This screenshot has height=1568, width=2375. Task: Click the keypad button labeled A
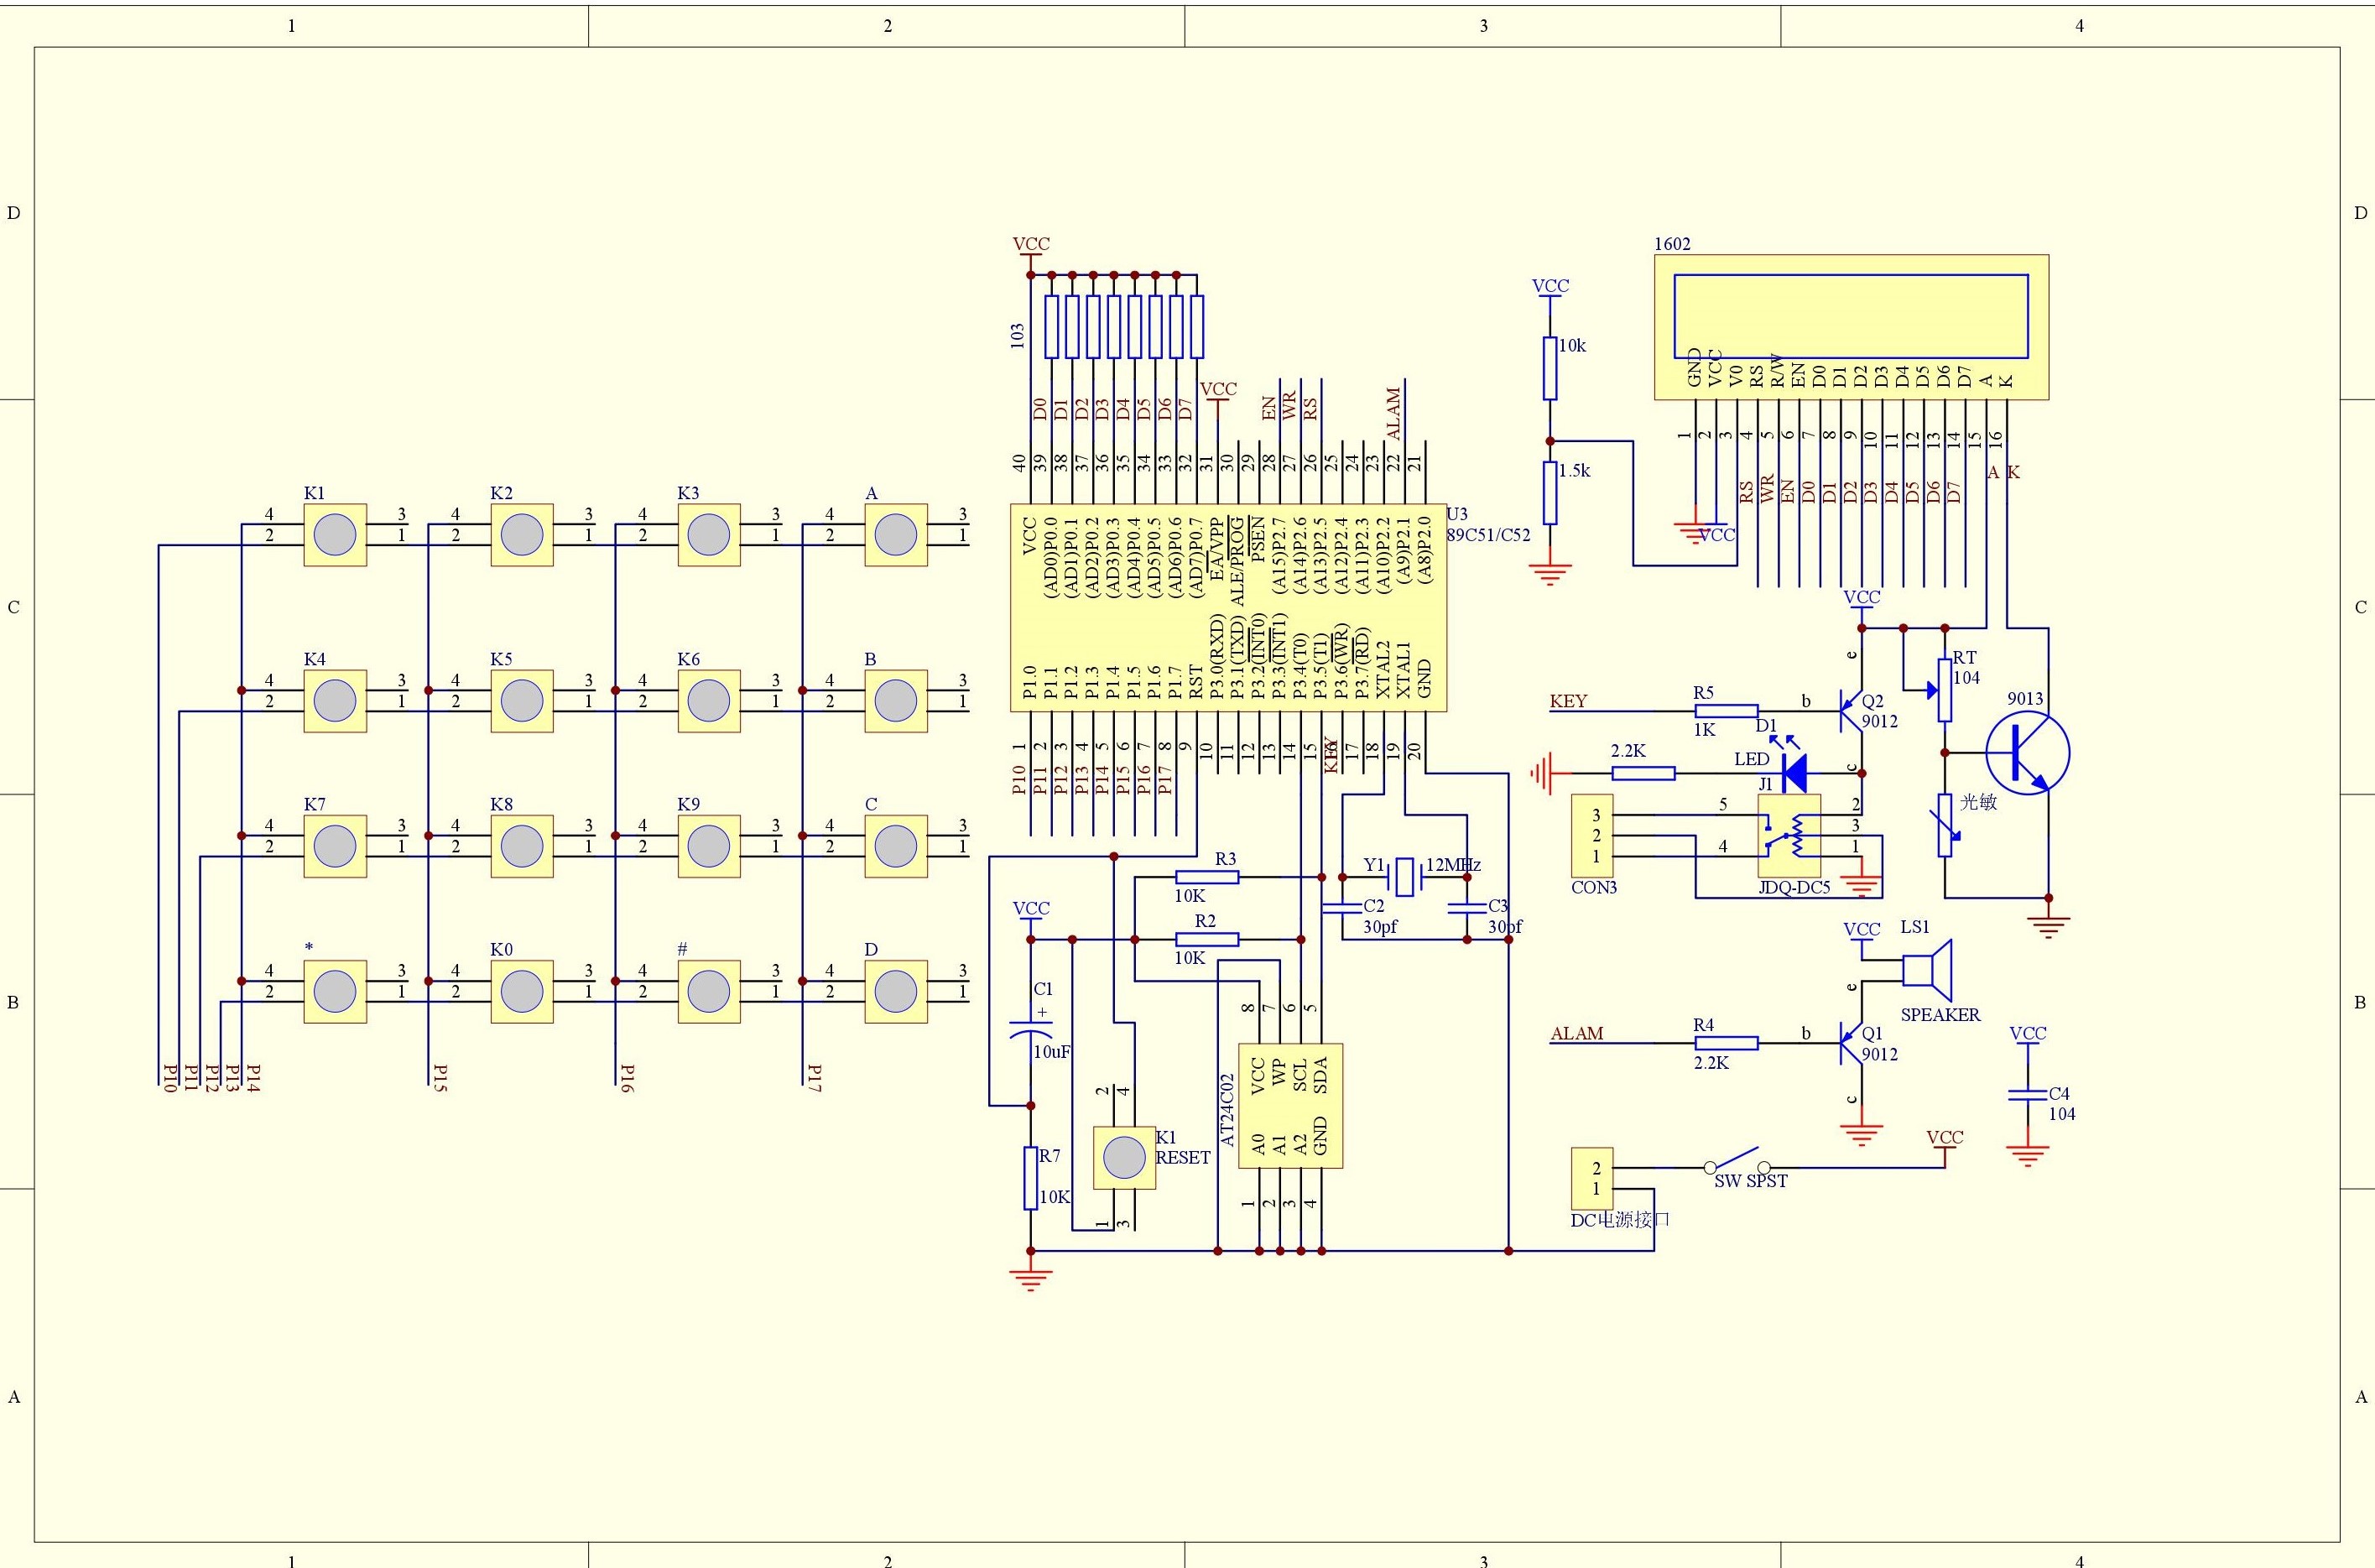(x=896, y=535)
